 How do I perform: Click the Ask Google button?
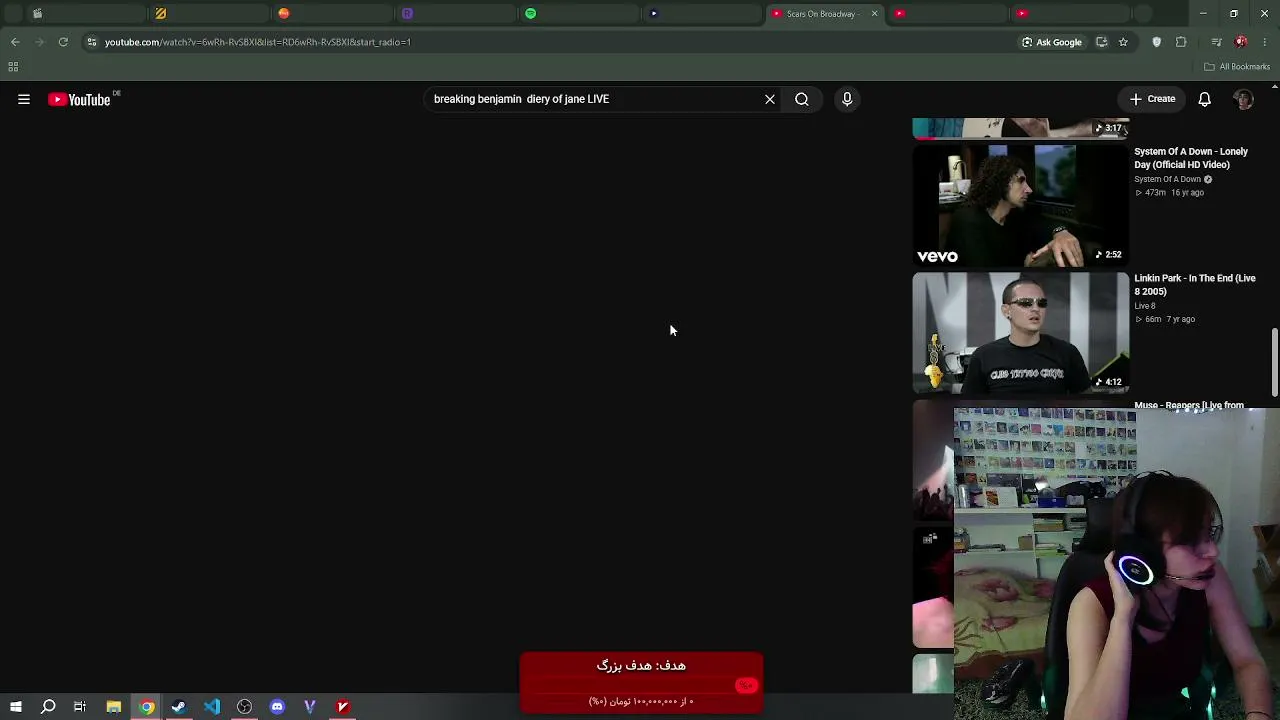click(x=1052, y=42)
